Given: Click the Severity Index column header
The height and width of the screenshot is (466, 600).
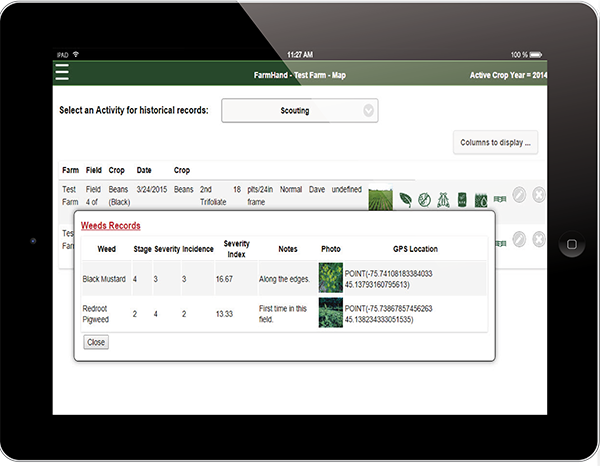Looking at the screenshot, I should click(236, 249).
